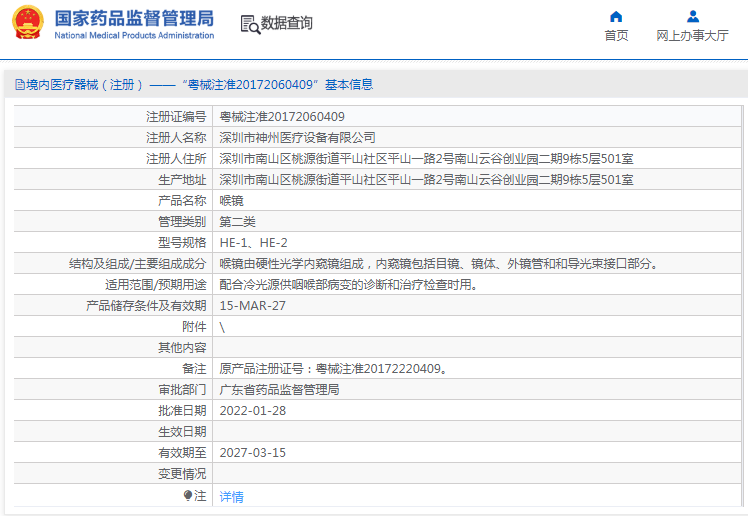Open the 数据查询 menu label

click(287, 23)
